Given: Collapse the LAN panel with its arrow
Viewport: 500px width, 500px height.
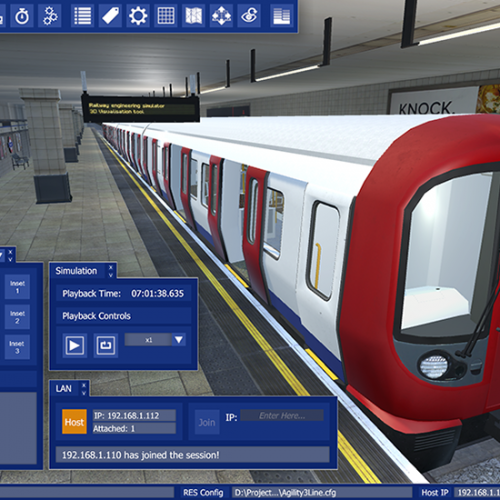Looking at the screenshot, I should tap(84, 393).
